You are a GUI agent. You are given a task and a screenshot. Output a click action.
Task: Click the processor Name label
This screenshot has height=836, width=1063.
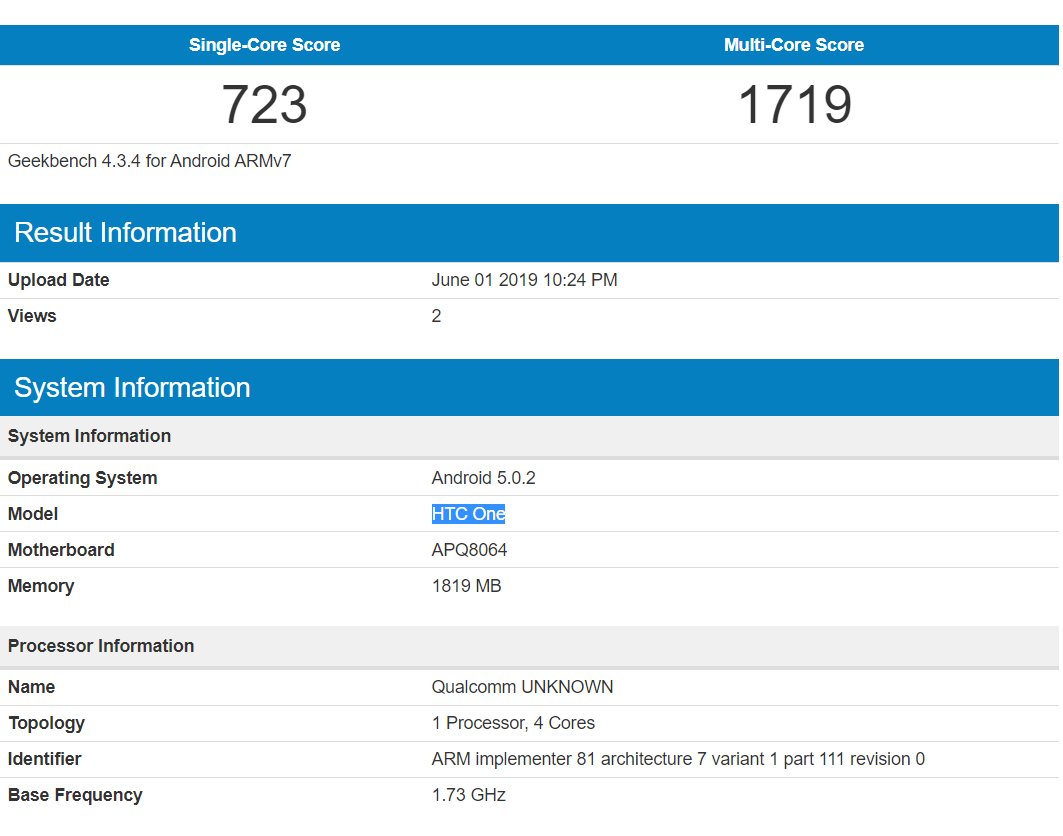point(31,687)
